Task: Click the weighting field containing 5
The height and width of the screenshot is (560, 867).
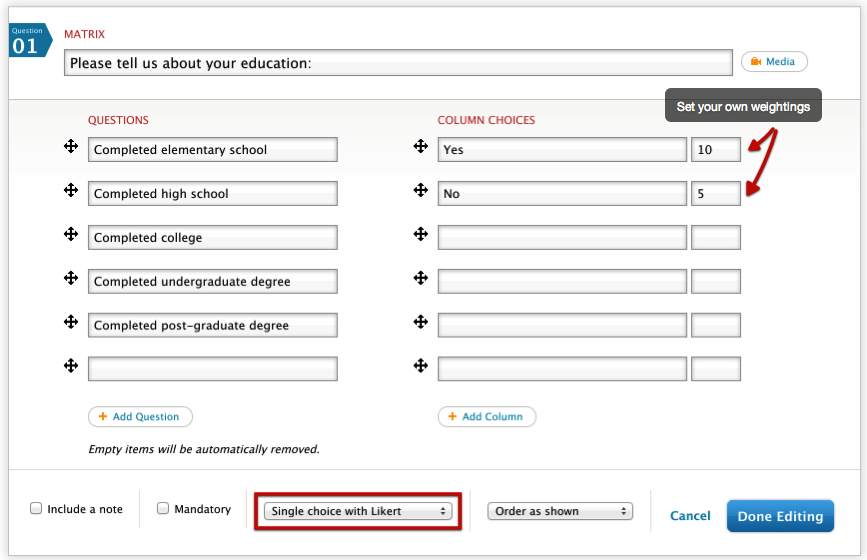Action: pyautogui.click(x=716, y=194)
